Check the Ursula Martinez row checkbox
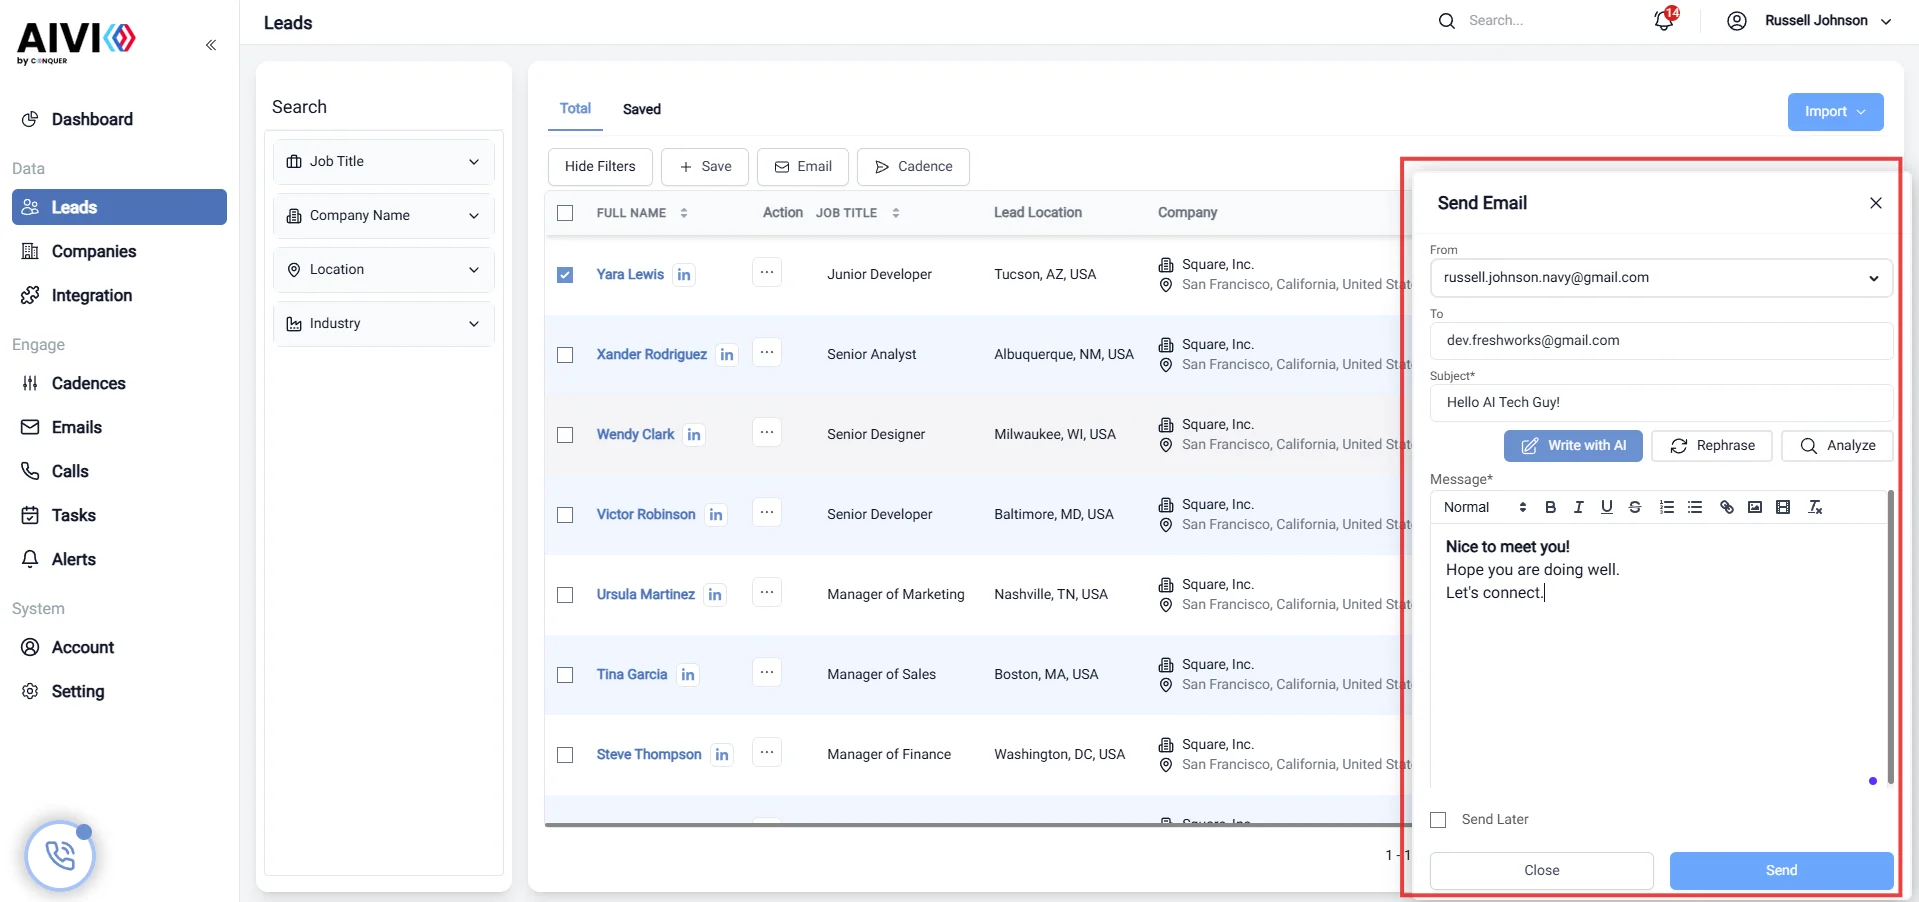The image size is (1919, 902). [x=565, y=595]
